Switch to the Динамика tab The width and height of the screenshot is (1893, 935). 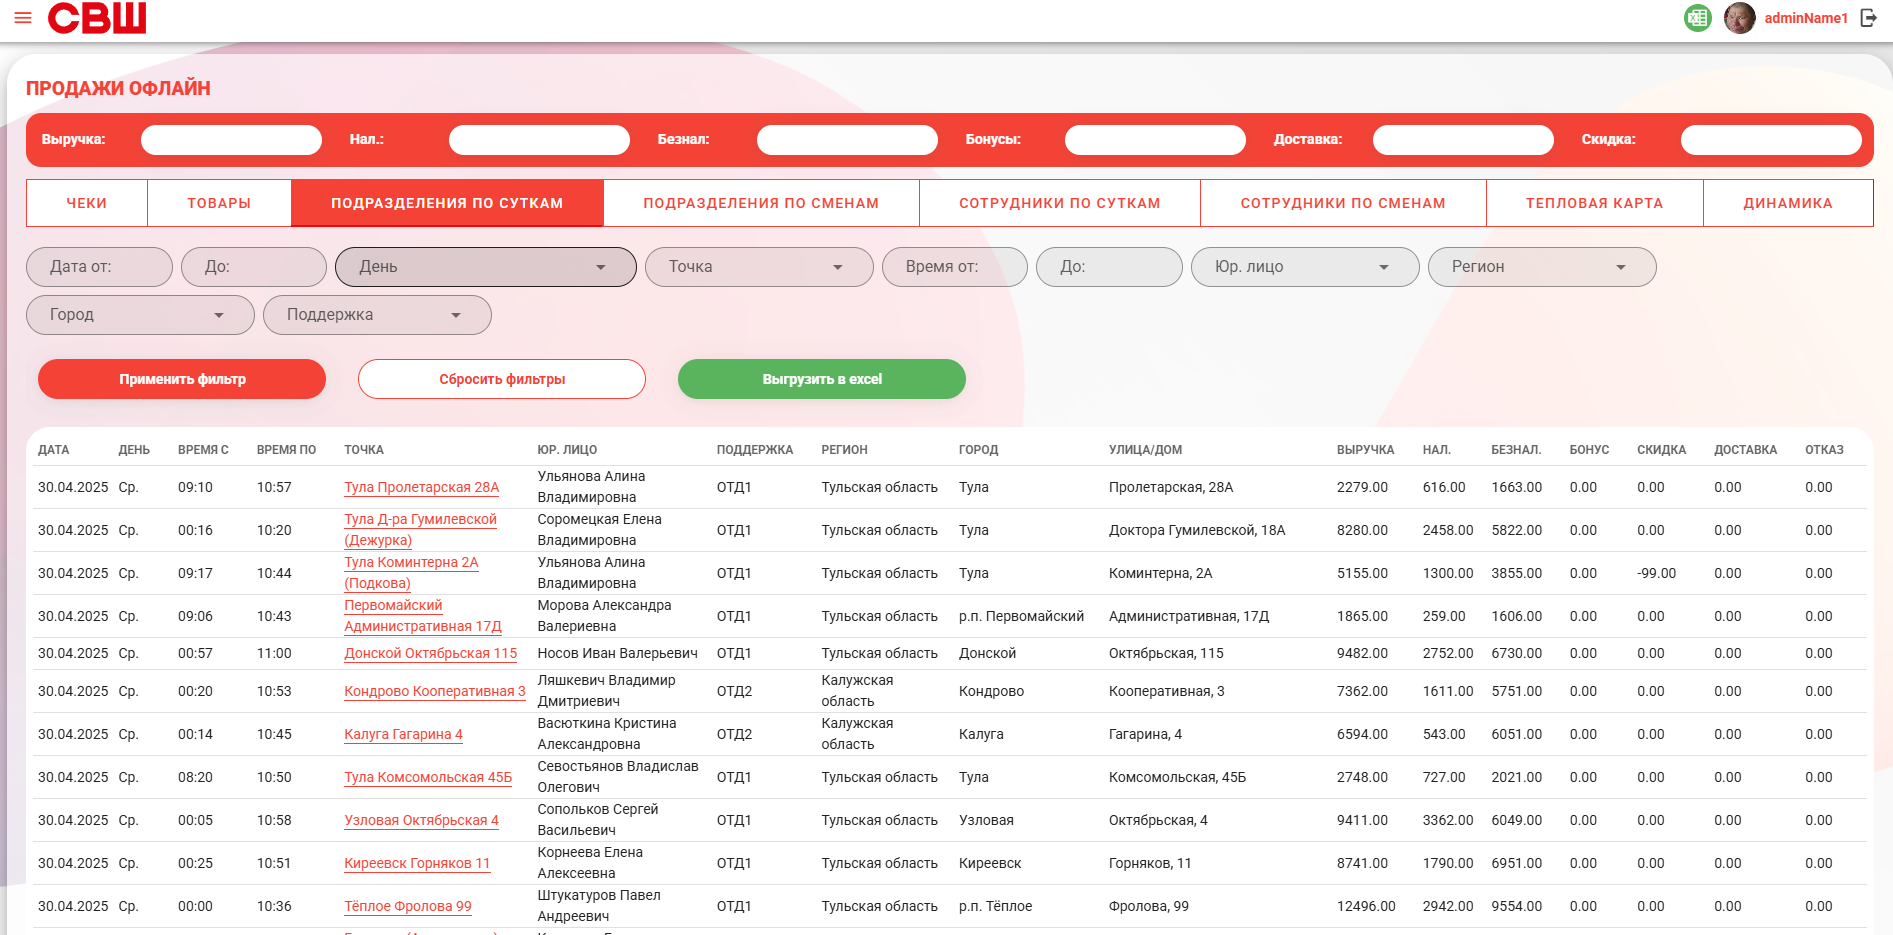coord(1788,203)
